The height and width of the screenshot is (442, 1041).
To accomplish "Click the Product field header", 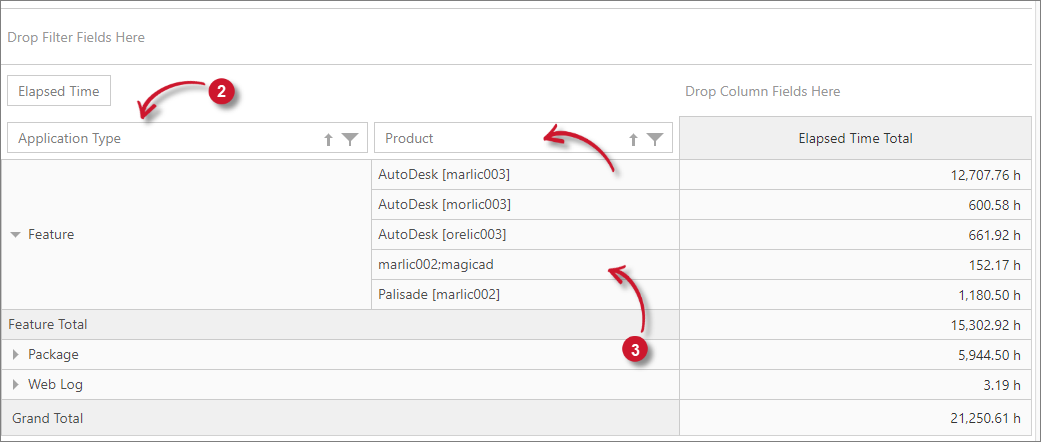I will point(523,138).
